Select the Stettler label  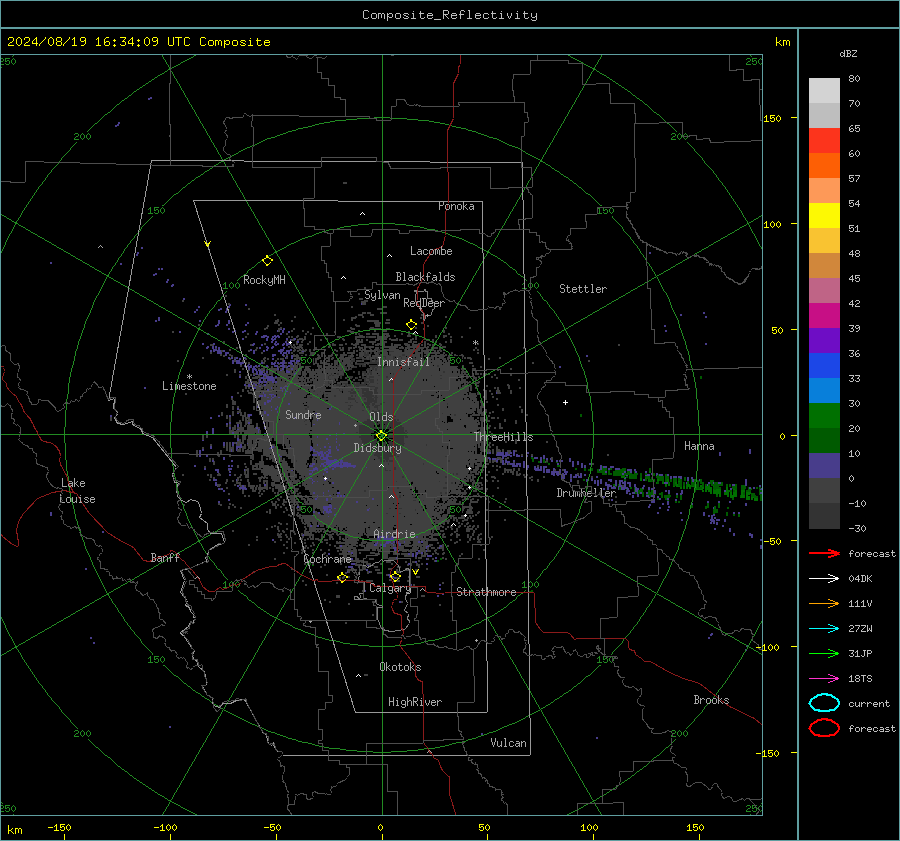coord(583,289)
